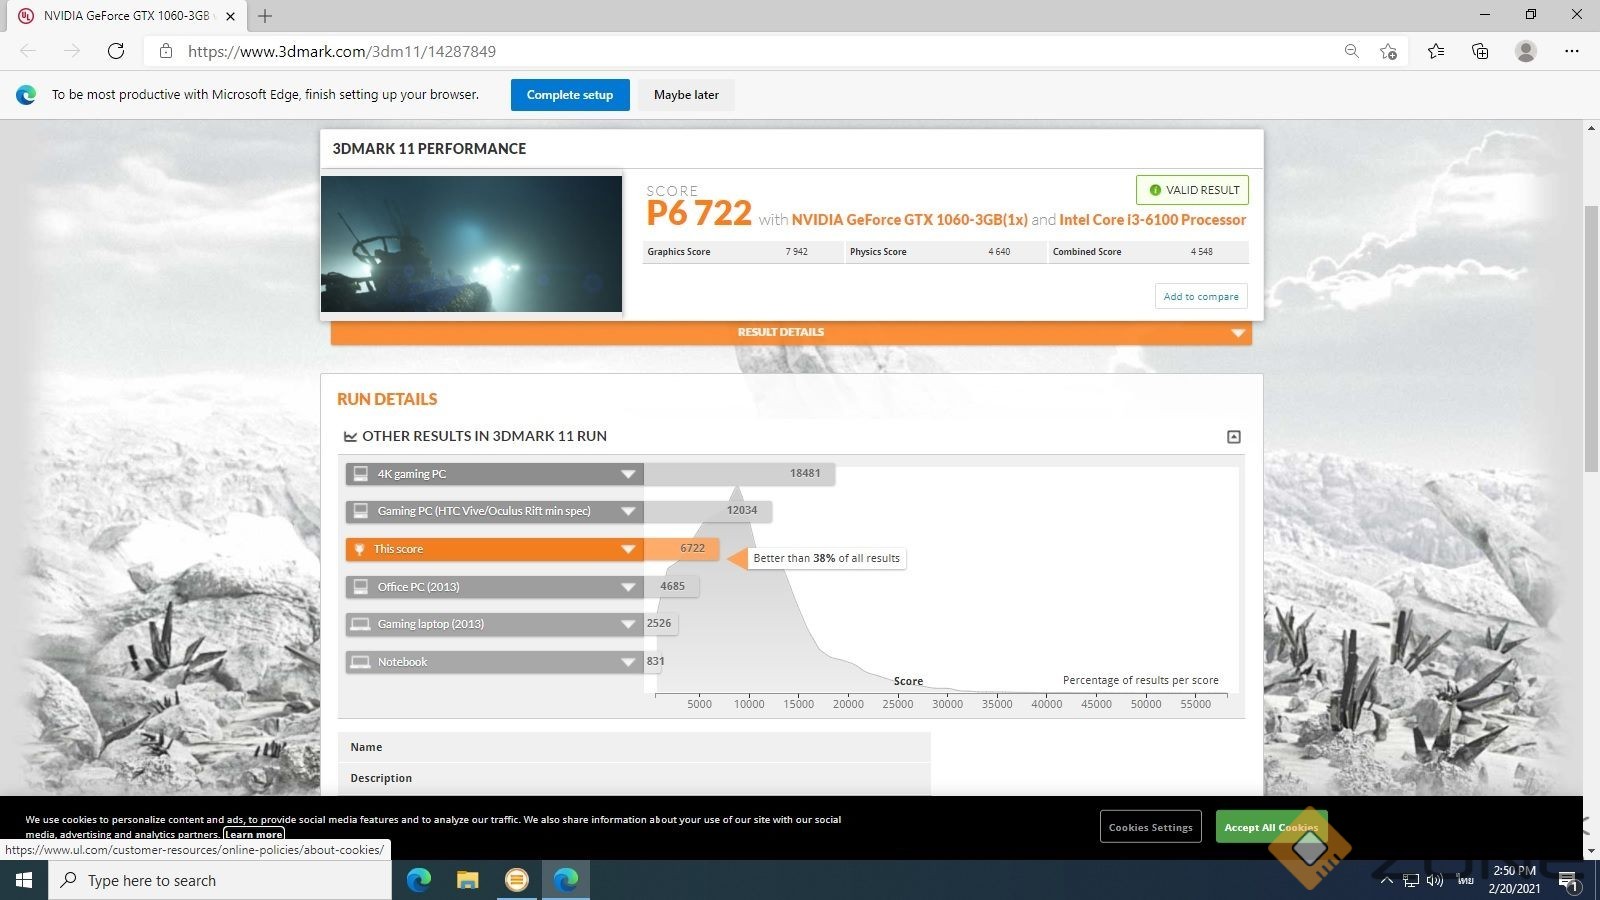Open the yellow round app in taskbar
Screen dimensions: 1600x900
pos(517,880)
